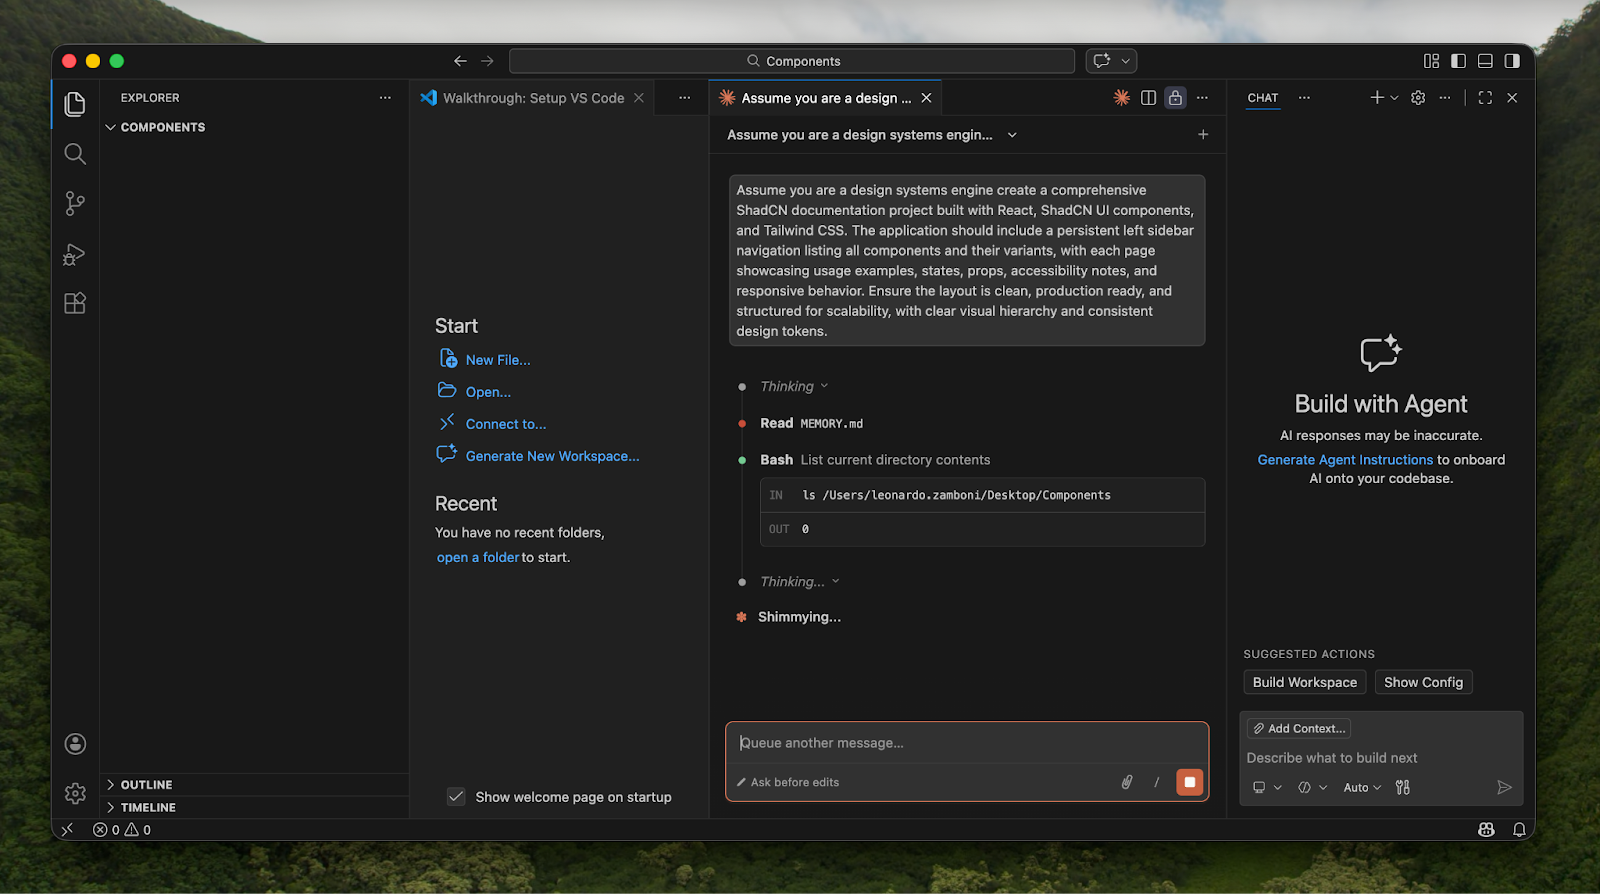Switch to Walkthrough: Setup VS Code tab

pyautogui.click(x=533, y=98)
